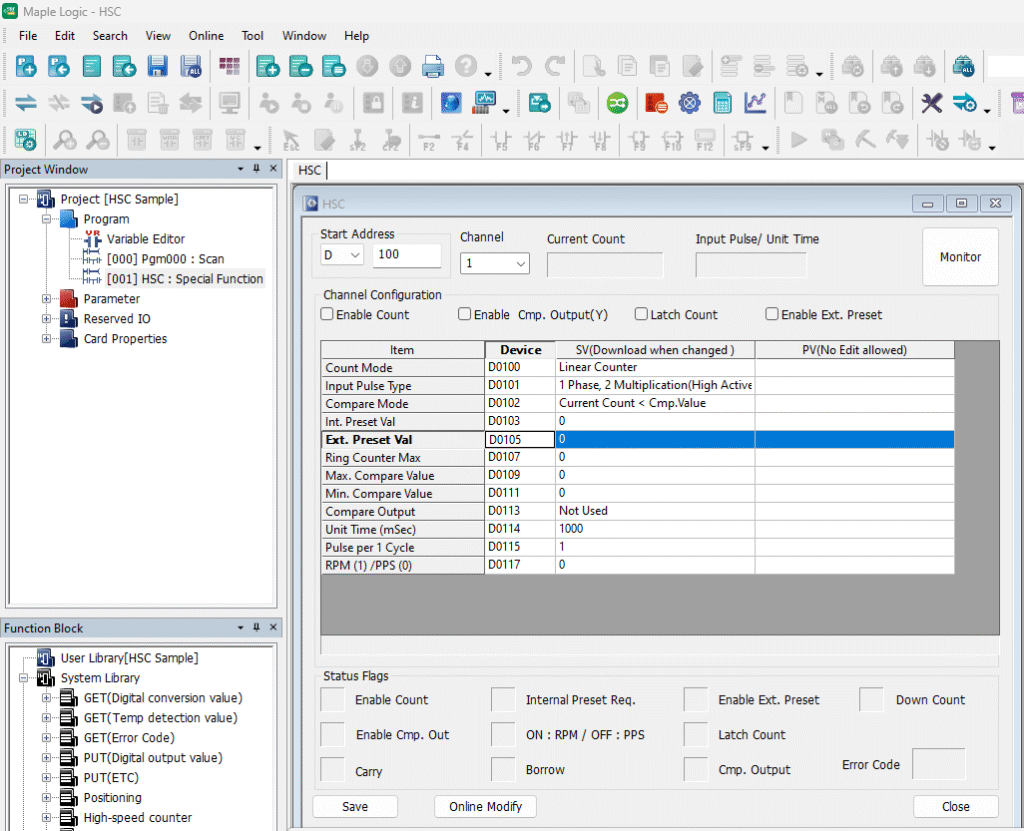Screen dimensions: 1024x831
Task: Open the trend graph chart icon
Action: [754, 103]
